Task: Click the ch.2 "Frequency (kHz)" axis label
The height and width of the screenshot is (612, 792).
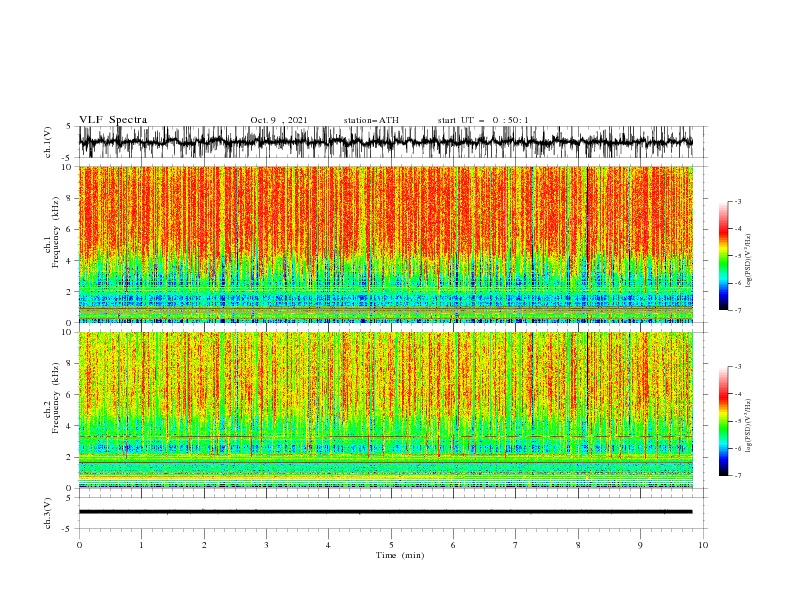Action: click(x=56, y=398)
